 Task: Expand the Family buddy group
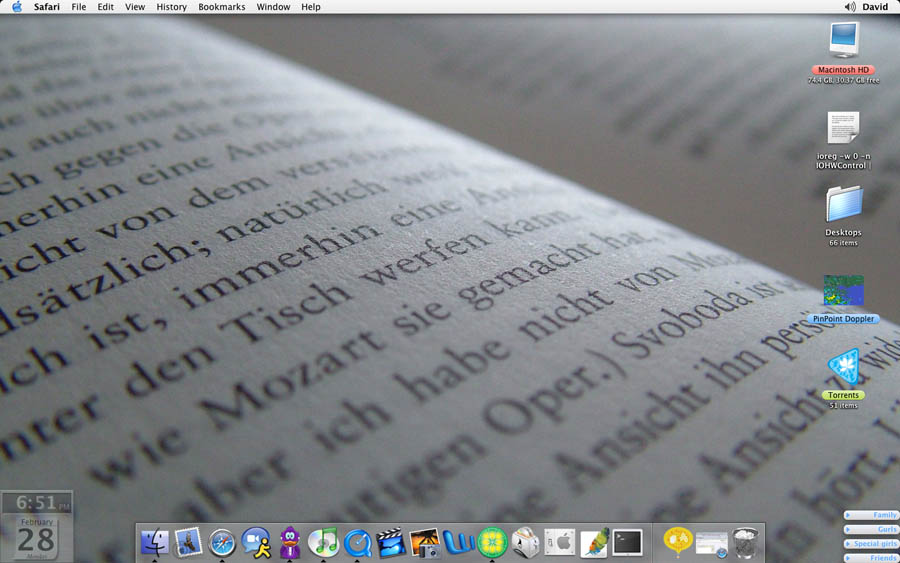click(x=871, y=515)
